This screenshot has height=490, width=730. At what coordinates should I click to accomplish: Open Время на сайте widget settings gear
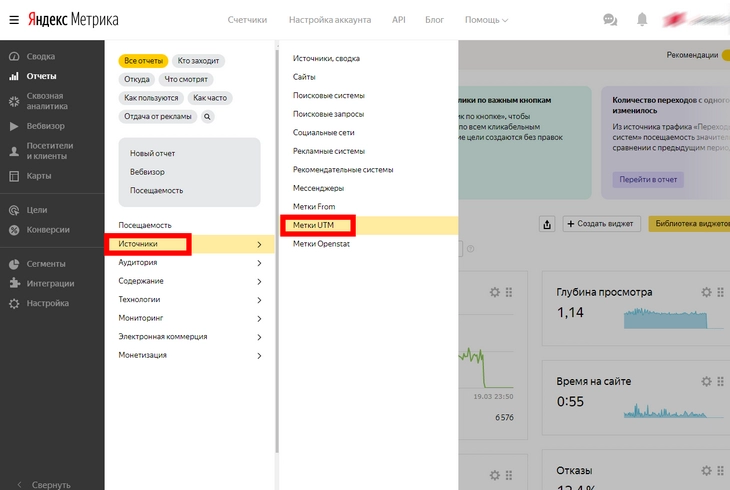pos(706,381)
